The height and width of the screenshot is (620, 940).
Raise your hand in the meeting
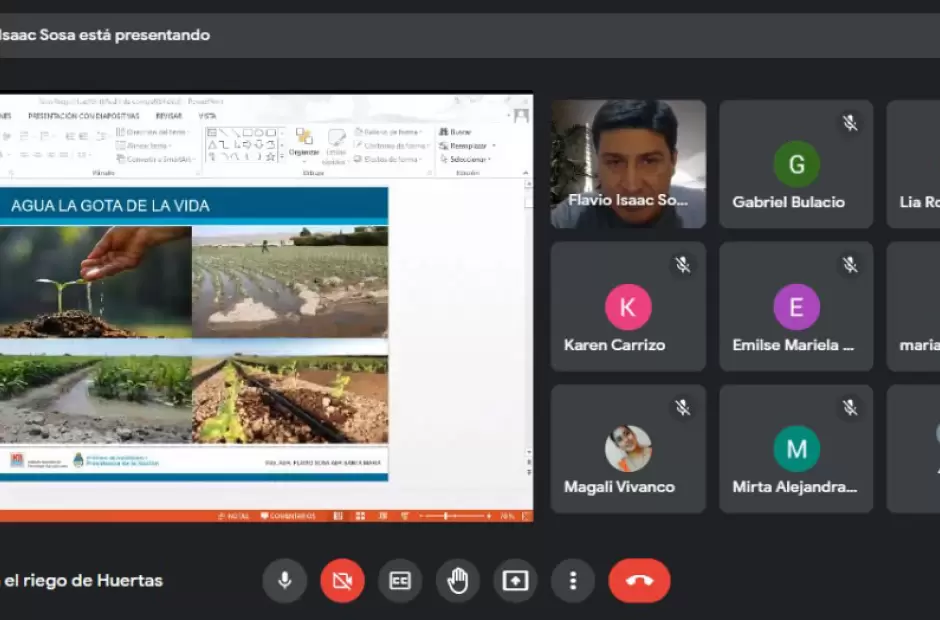(458, 581)
